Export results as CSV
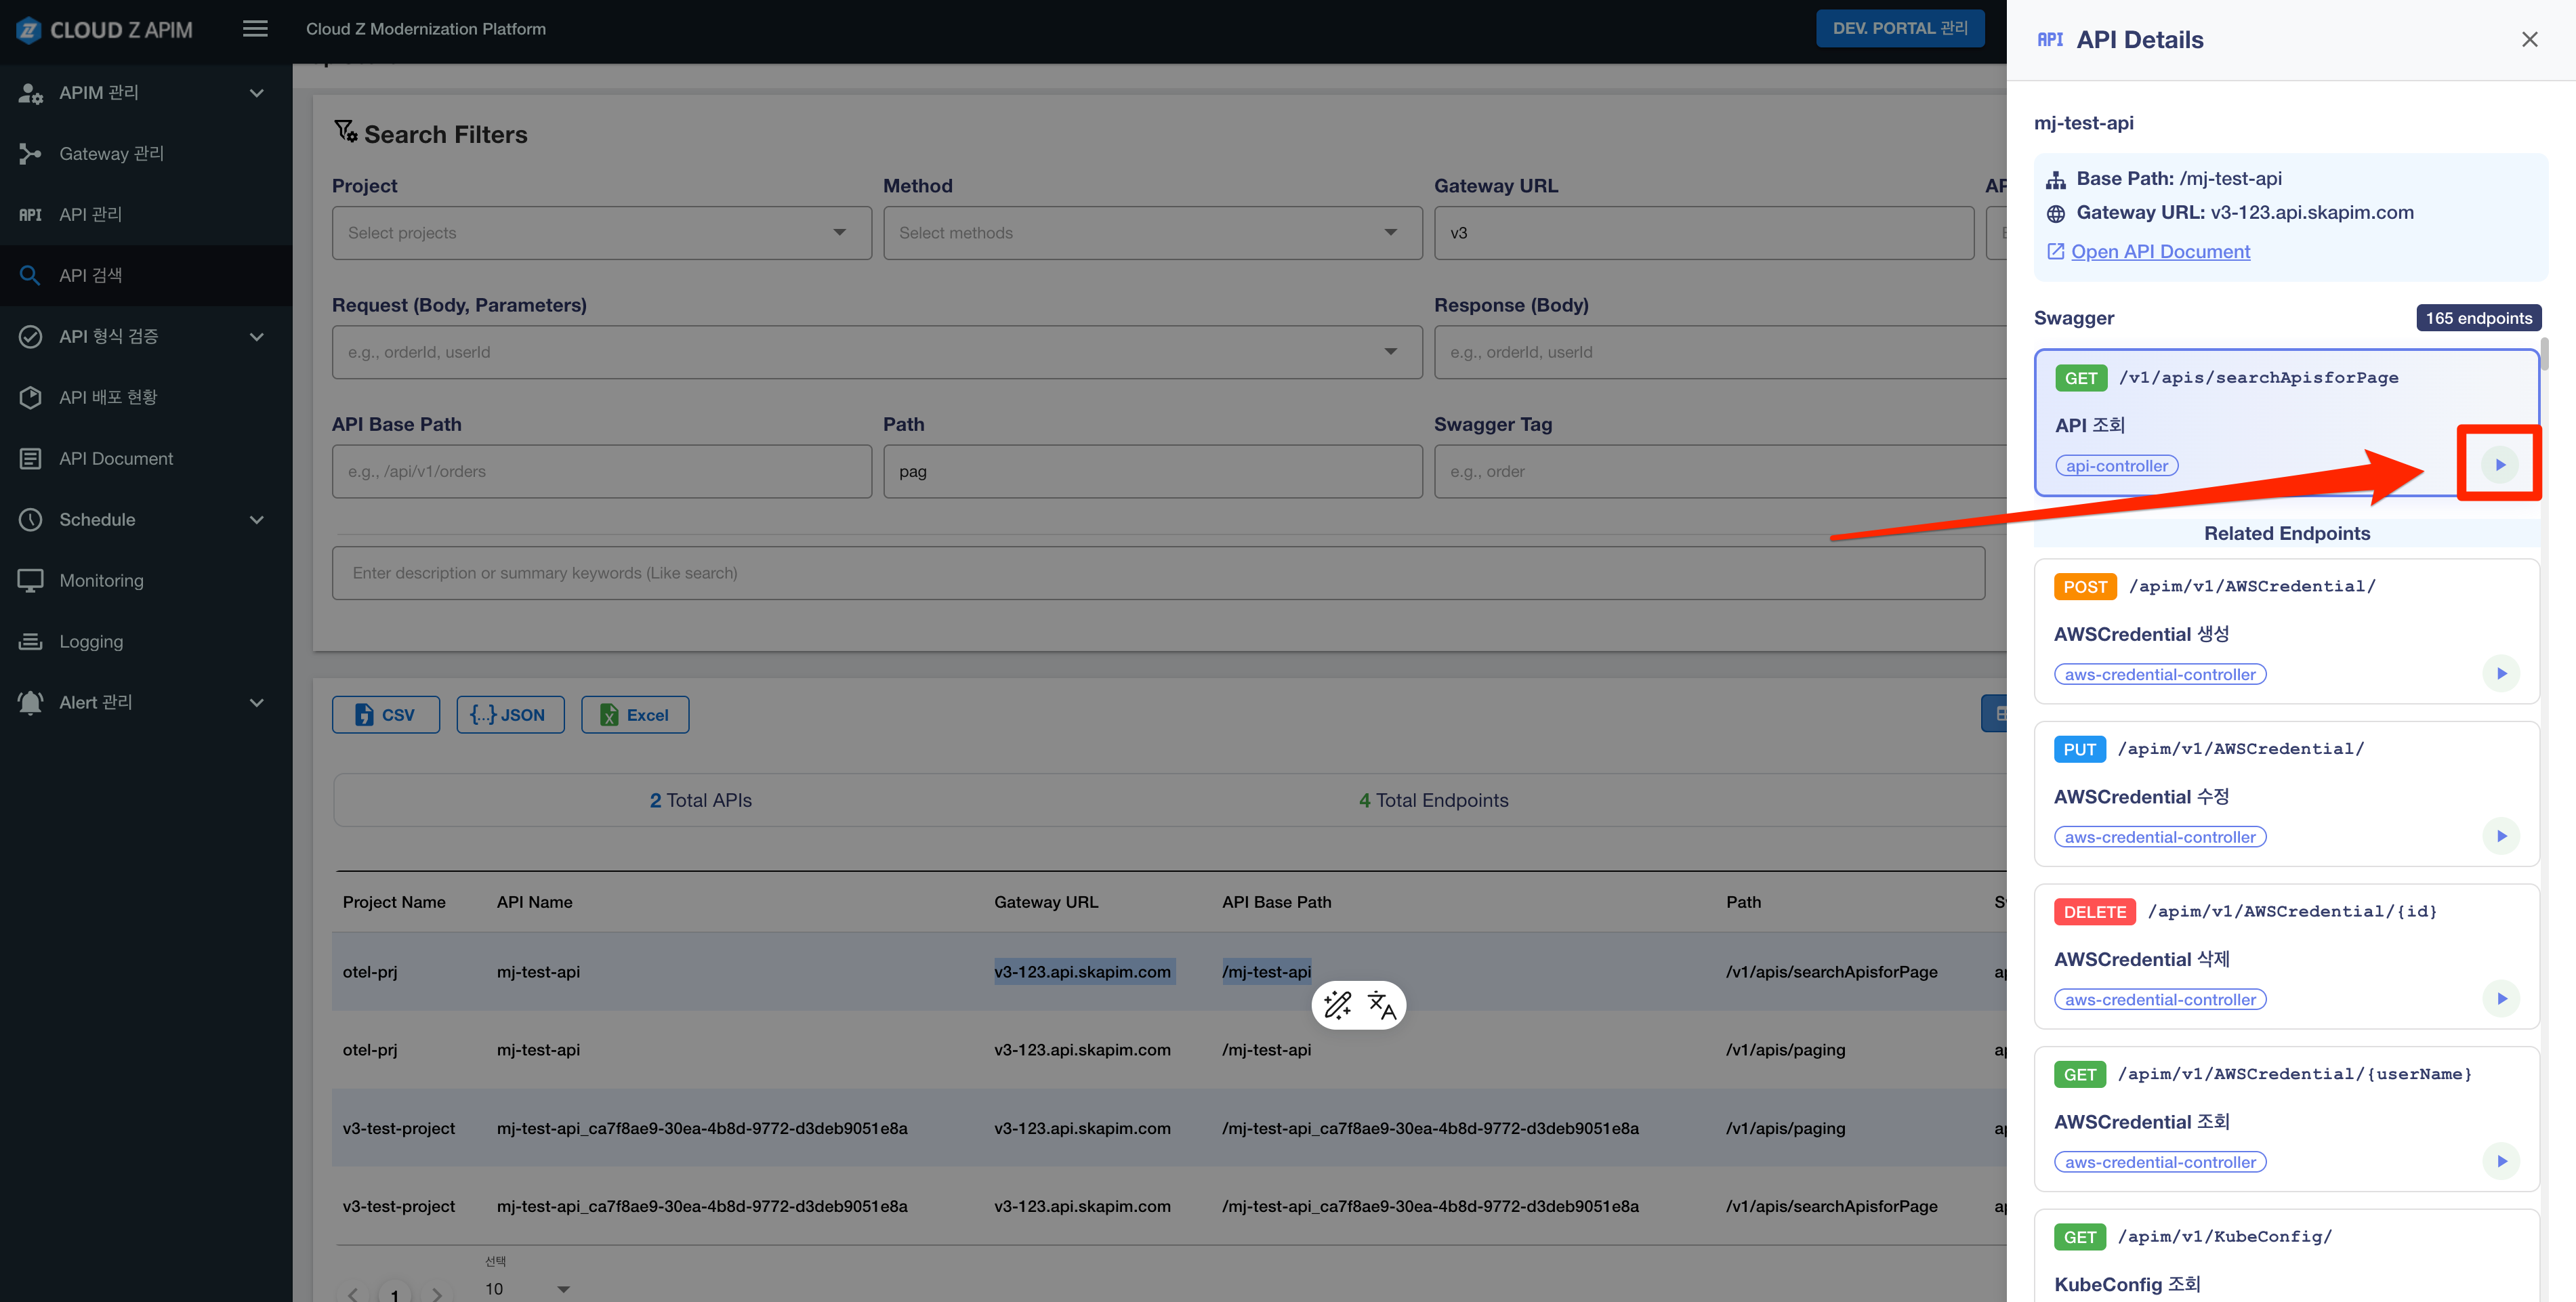2576x1302 pixels. click(385, 715)
